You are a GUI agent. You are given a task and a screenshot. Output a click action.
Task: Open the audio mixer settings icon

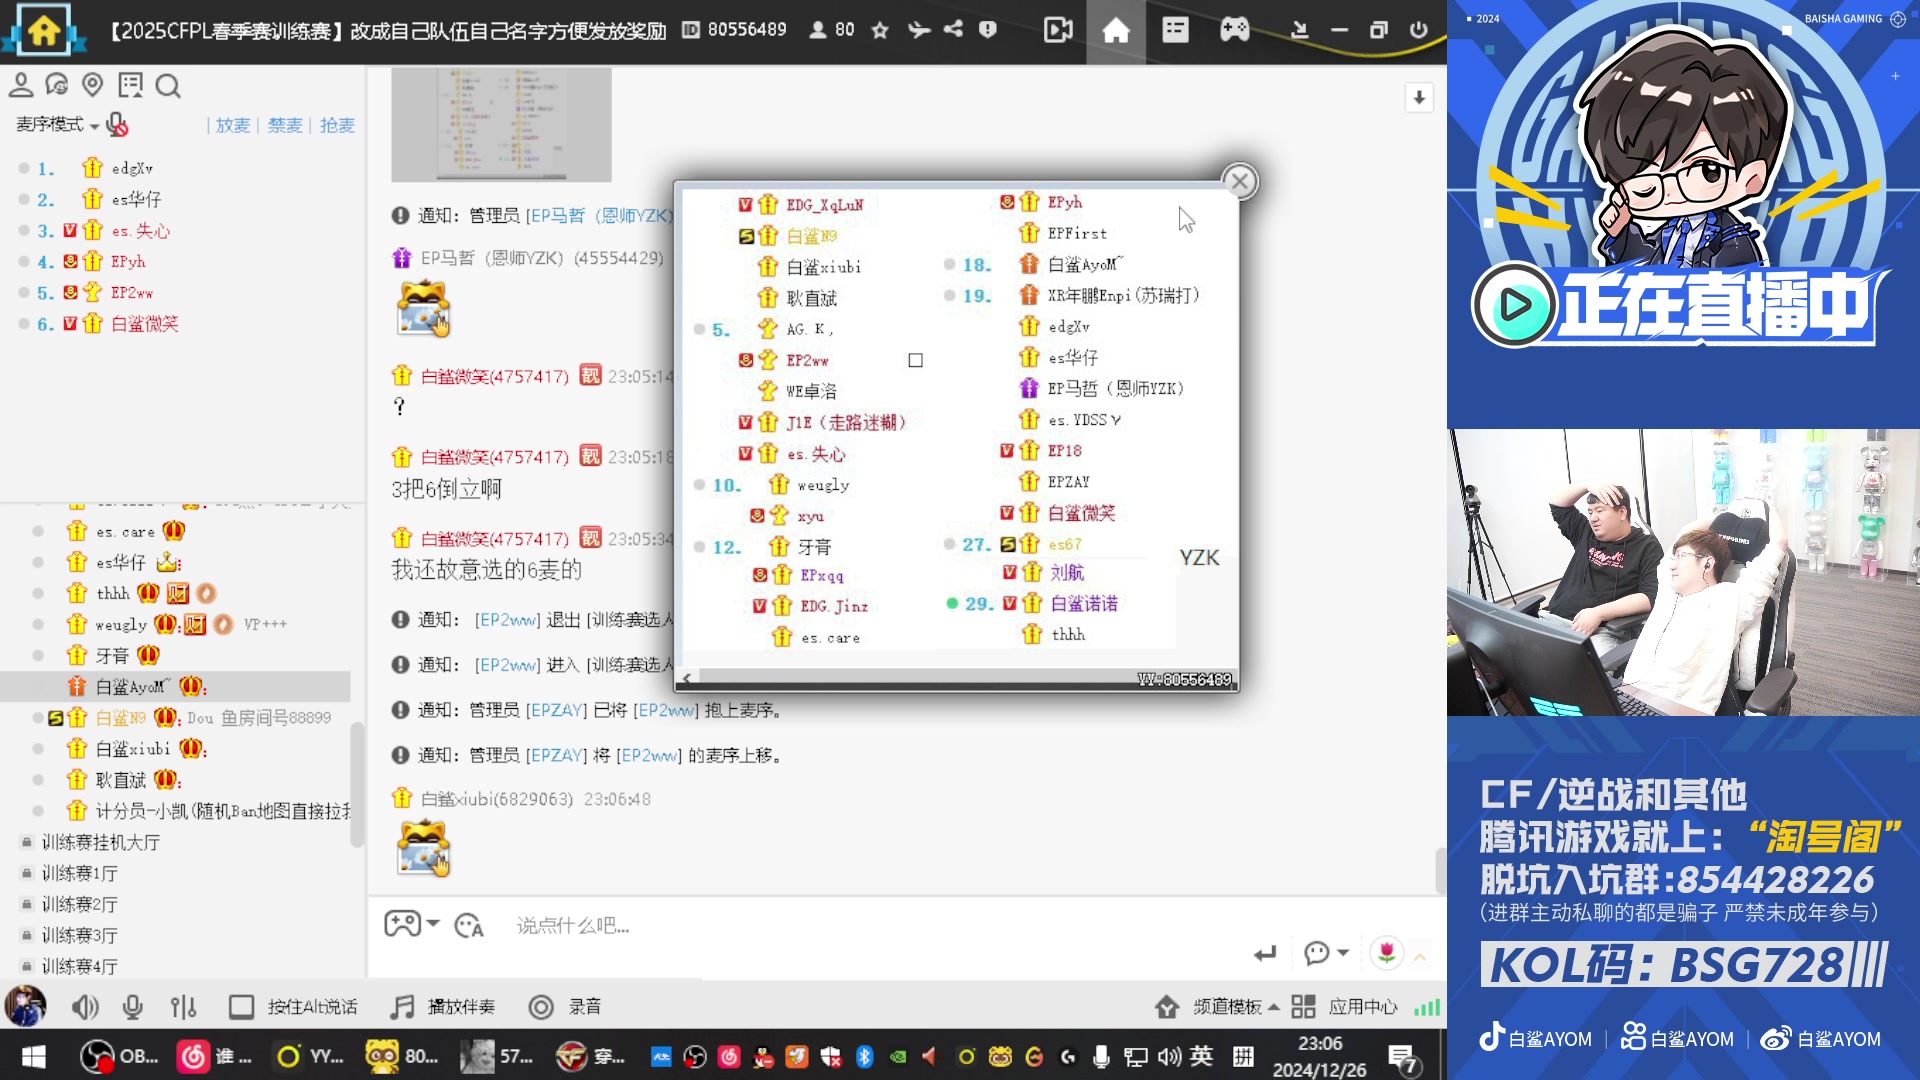click(x=183, y=1007)
